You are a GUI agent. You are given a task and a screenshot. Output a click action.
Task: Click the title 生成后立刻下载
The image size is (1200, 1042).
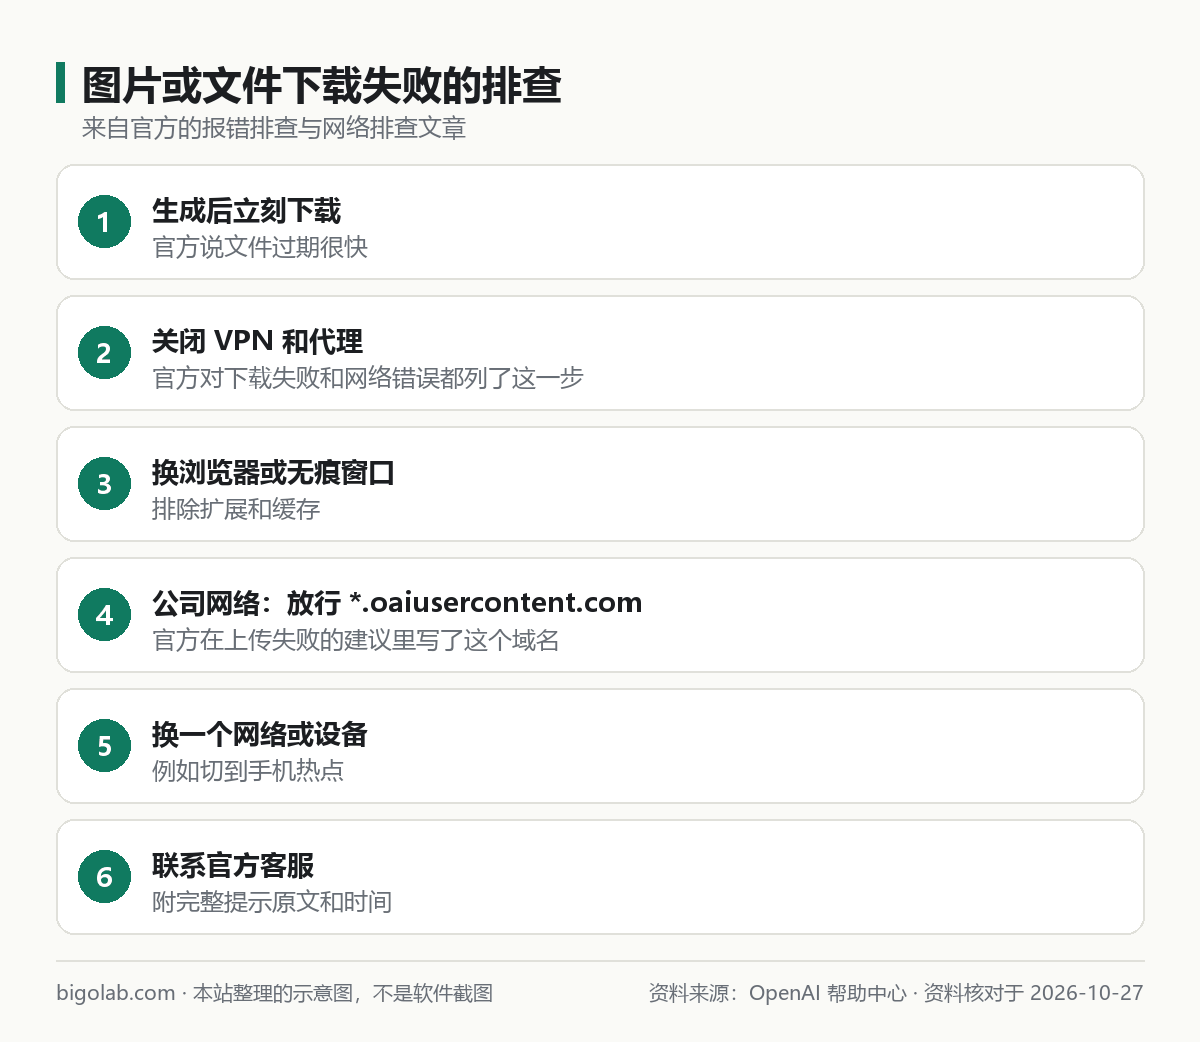246,210
